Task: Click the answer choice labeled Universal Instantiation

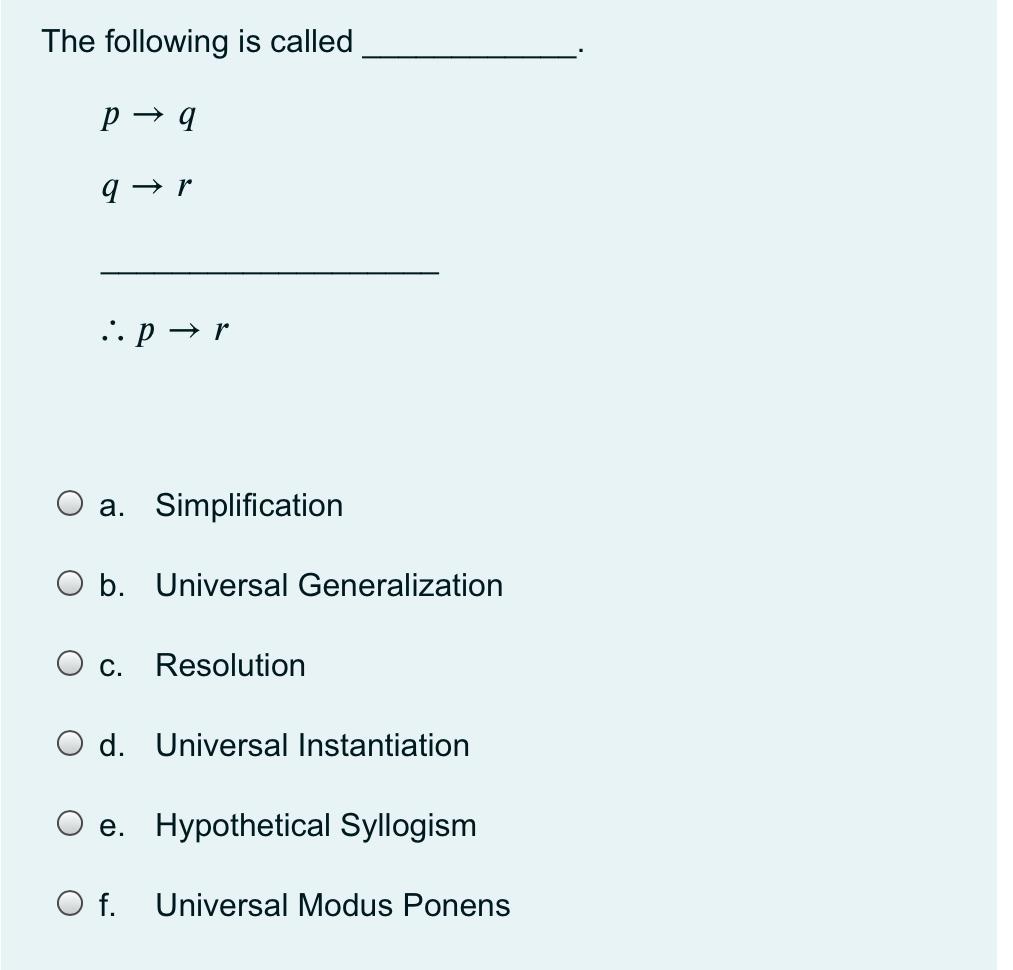Action: pyautogui.click(x=312, y=745)
